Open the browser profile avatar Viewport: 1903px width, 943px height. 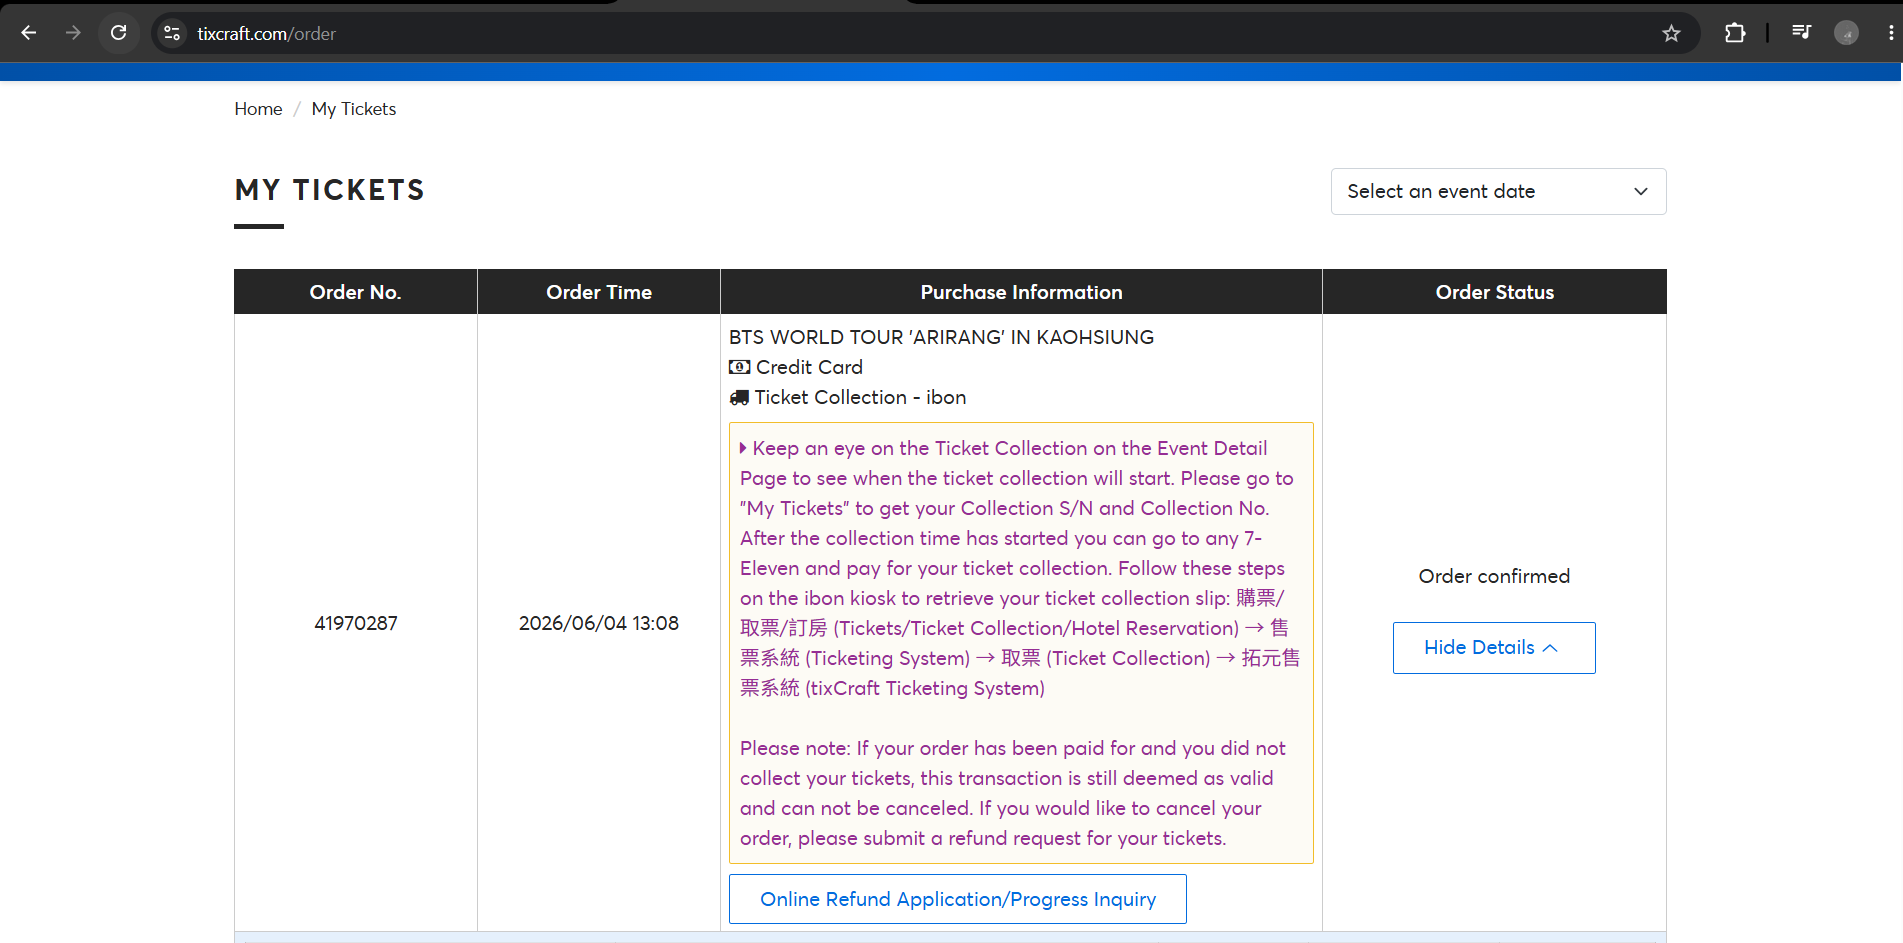1846,33
